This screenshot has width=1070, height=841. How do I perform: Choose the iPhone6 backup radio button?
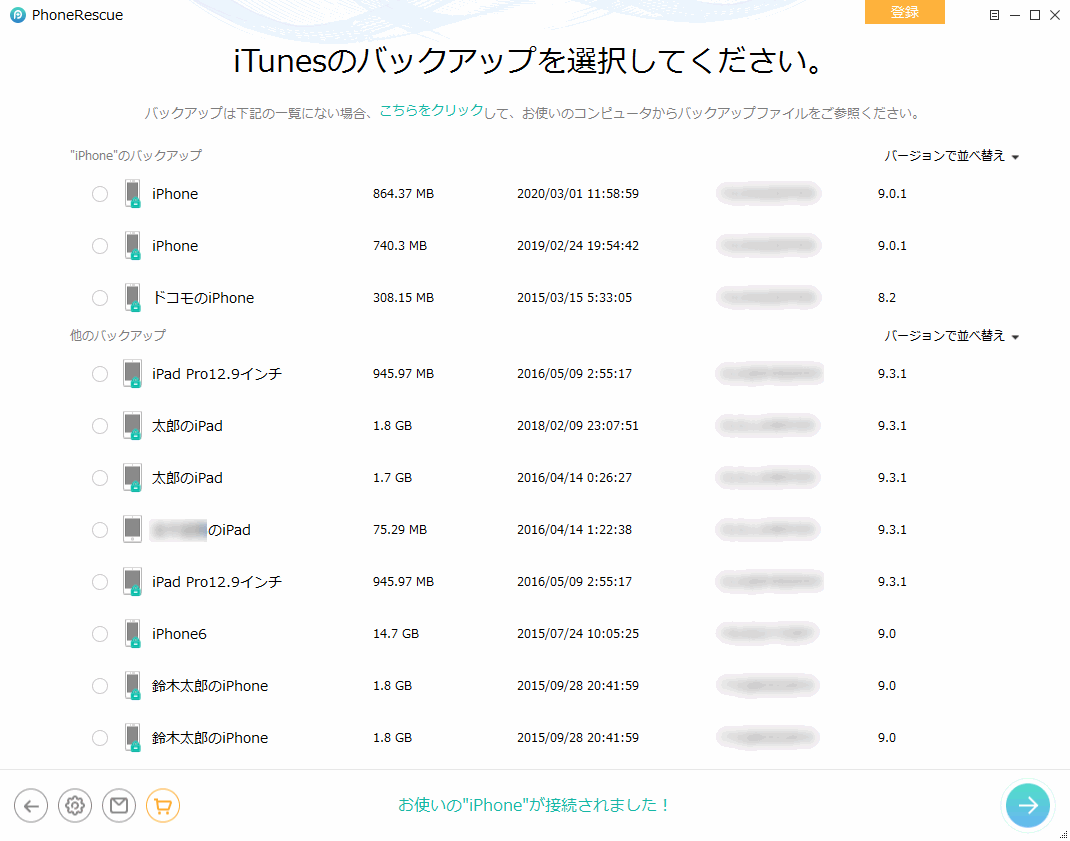pos(100,634)
